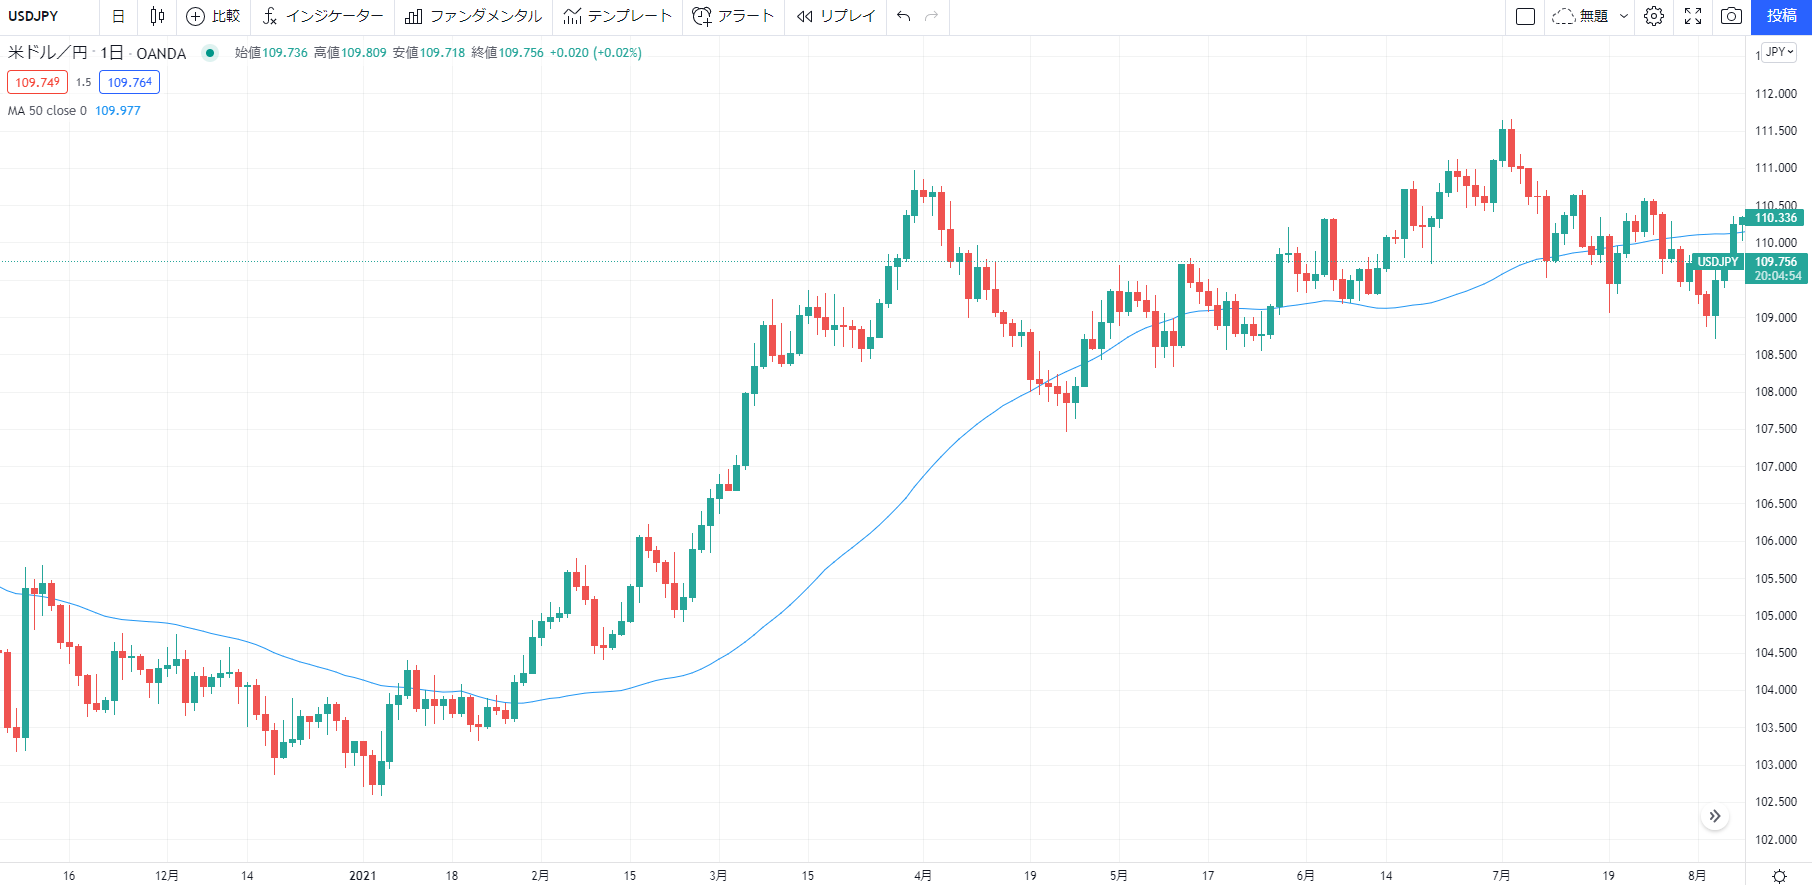
Task: Open the indicators menu
Action: [323, 16]
